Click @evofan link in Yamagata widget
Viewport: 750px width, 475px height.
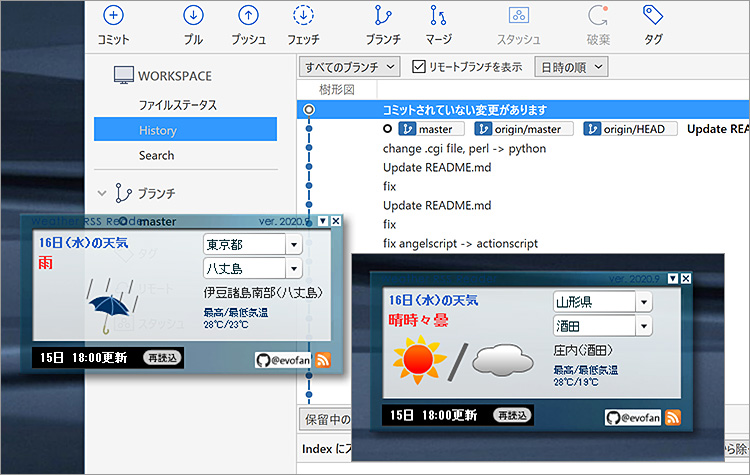click(640, 418)
